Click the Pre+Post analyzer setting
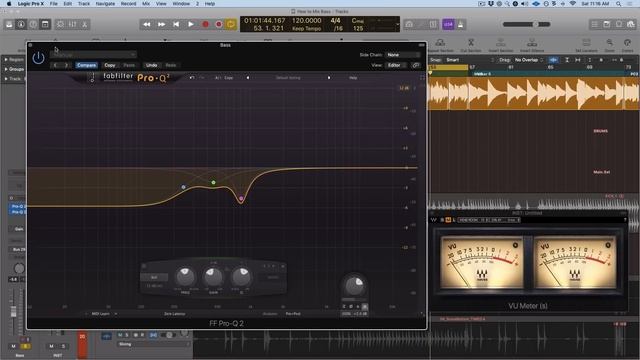The height and width of the screenshot is (360, 640). click(293, 314)
